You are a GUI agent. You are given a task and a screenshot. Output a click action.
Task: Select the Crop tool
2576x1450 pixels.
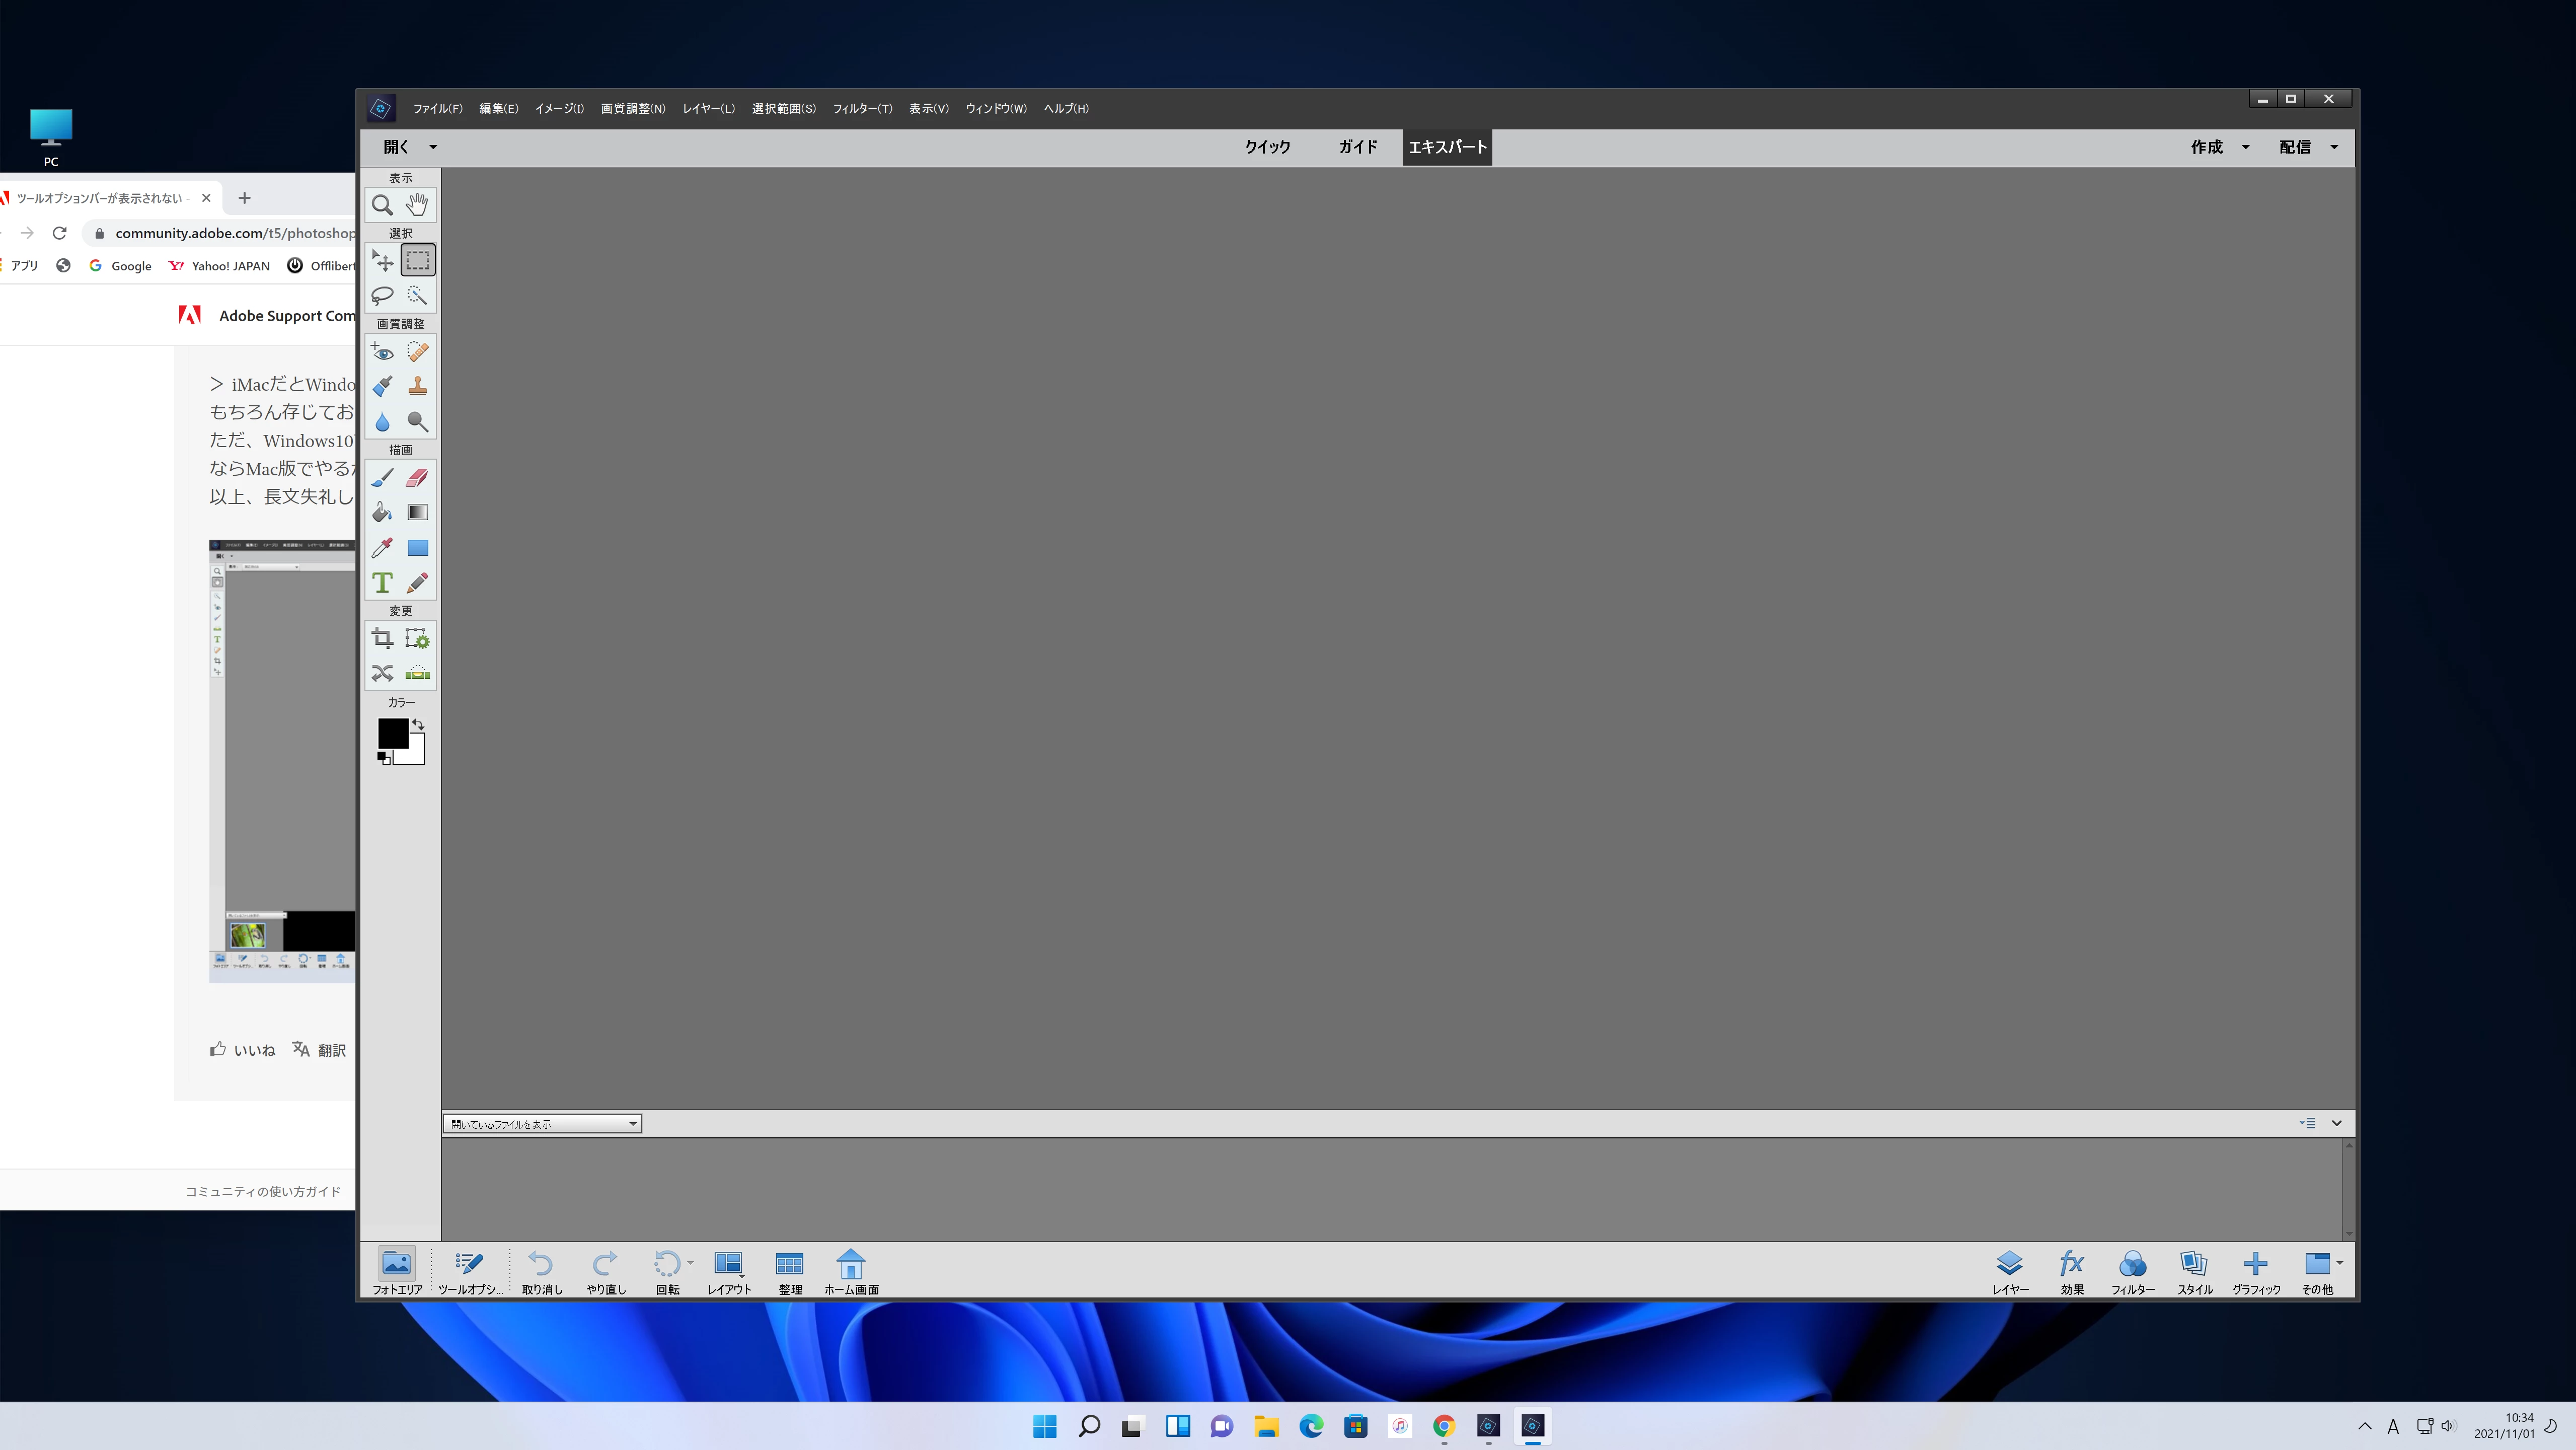pyautogui.click(x=382, y=638)
